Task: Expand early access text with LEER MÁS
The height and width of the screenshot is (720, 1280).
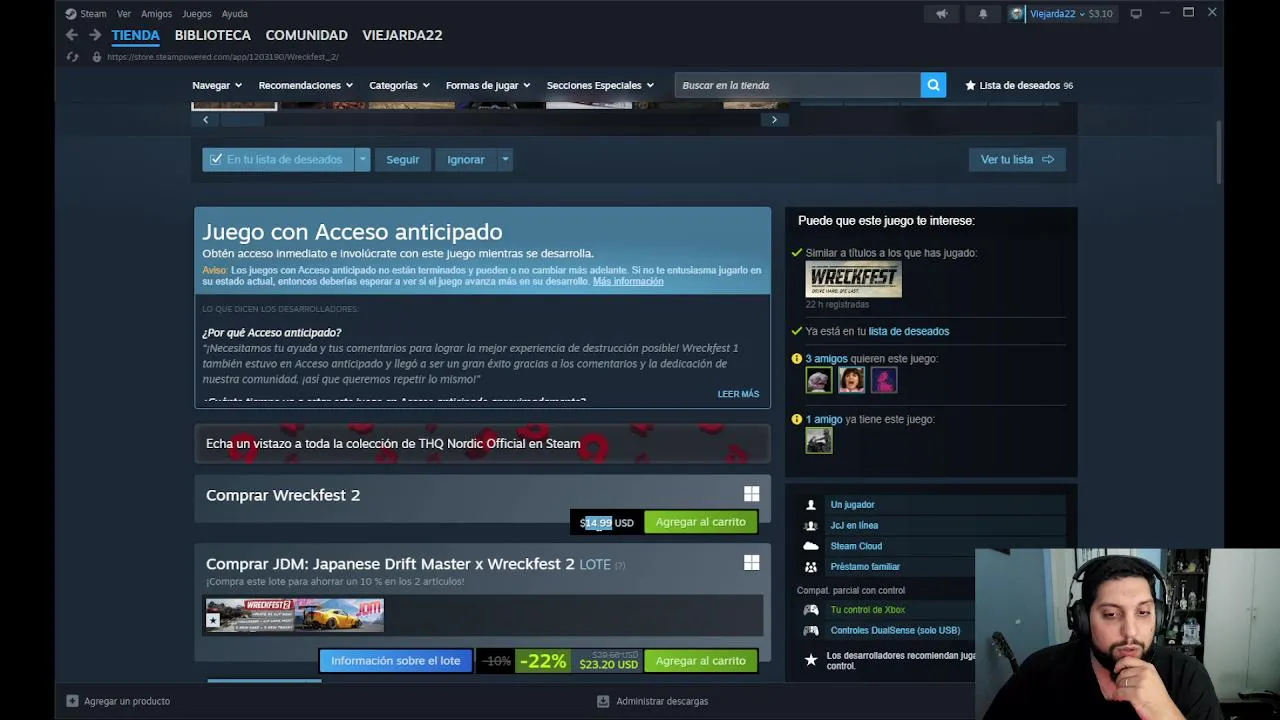Action: click(738, 394)
